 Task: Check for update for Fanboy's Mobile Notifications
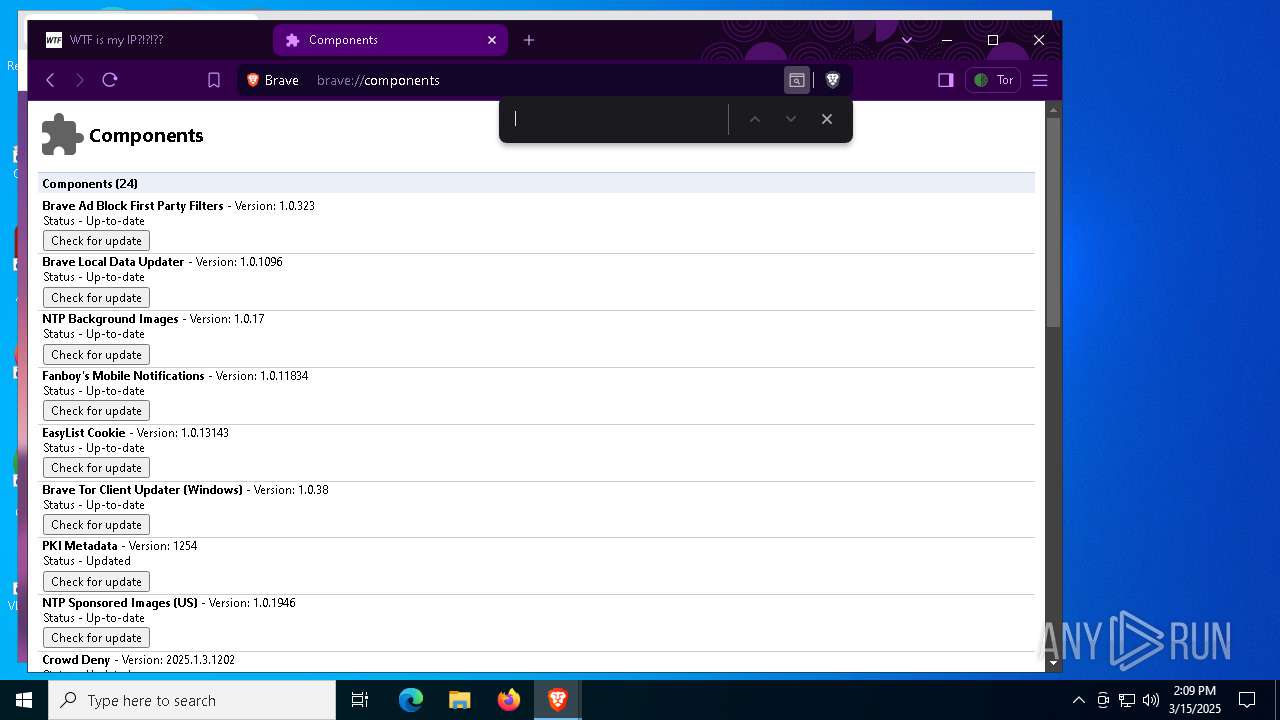96,411
